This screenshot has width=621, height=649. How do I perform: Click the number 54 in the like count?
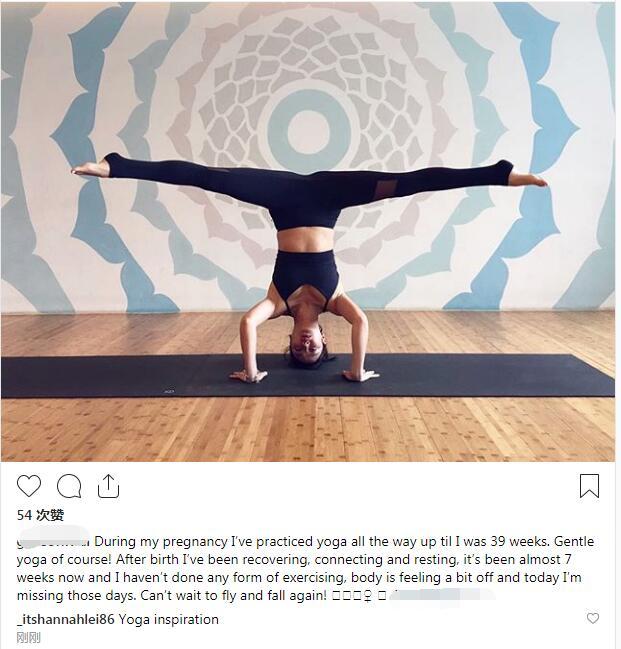coord(24,515)
